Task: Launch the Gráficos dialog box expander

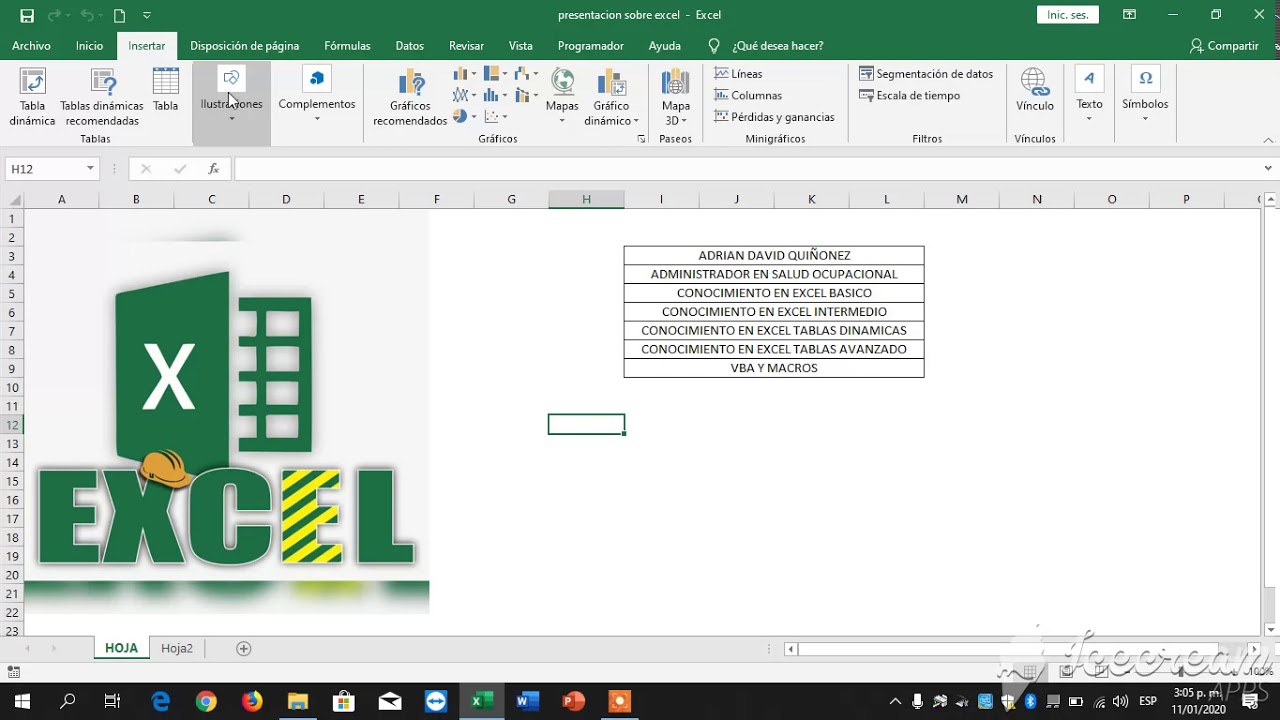Action: [x=641, y=139]
